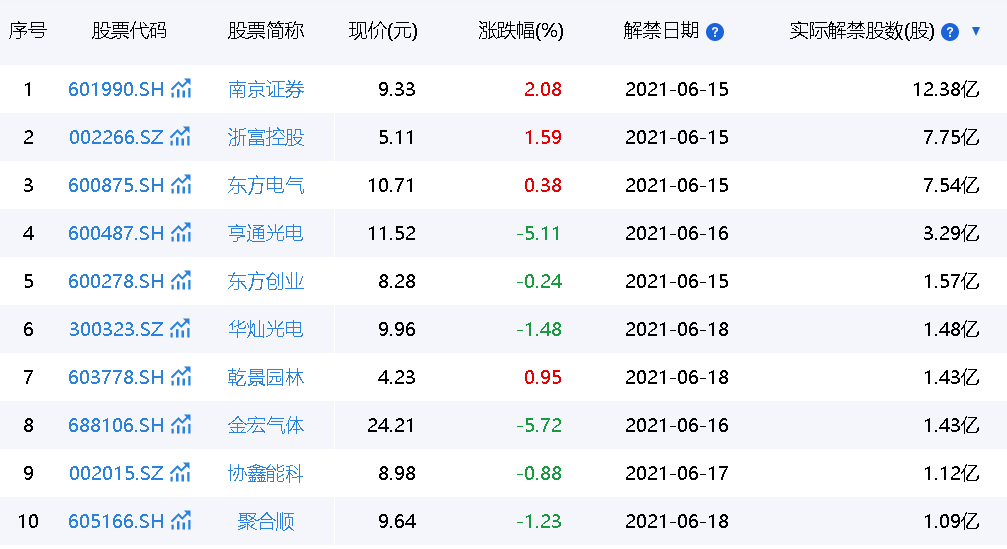Open stock code 601990.SH
This screenshot has height=549, width=1007.
[116, 89]
